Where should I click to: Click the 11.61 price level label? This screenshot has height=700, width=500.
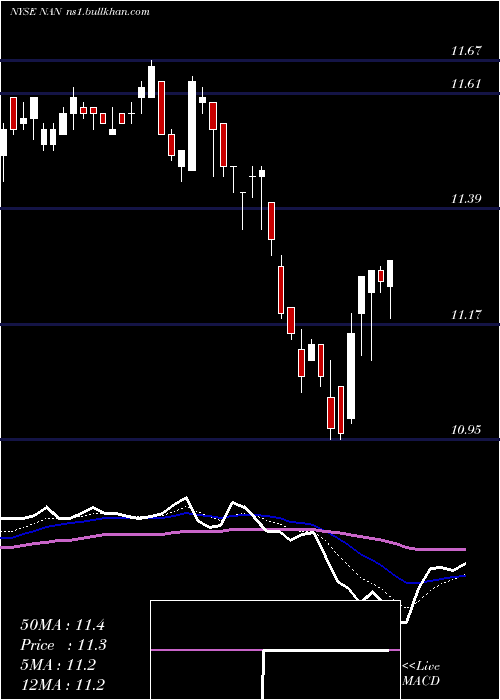coord(466,83)
